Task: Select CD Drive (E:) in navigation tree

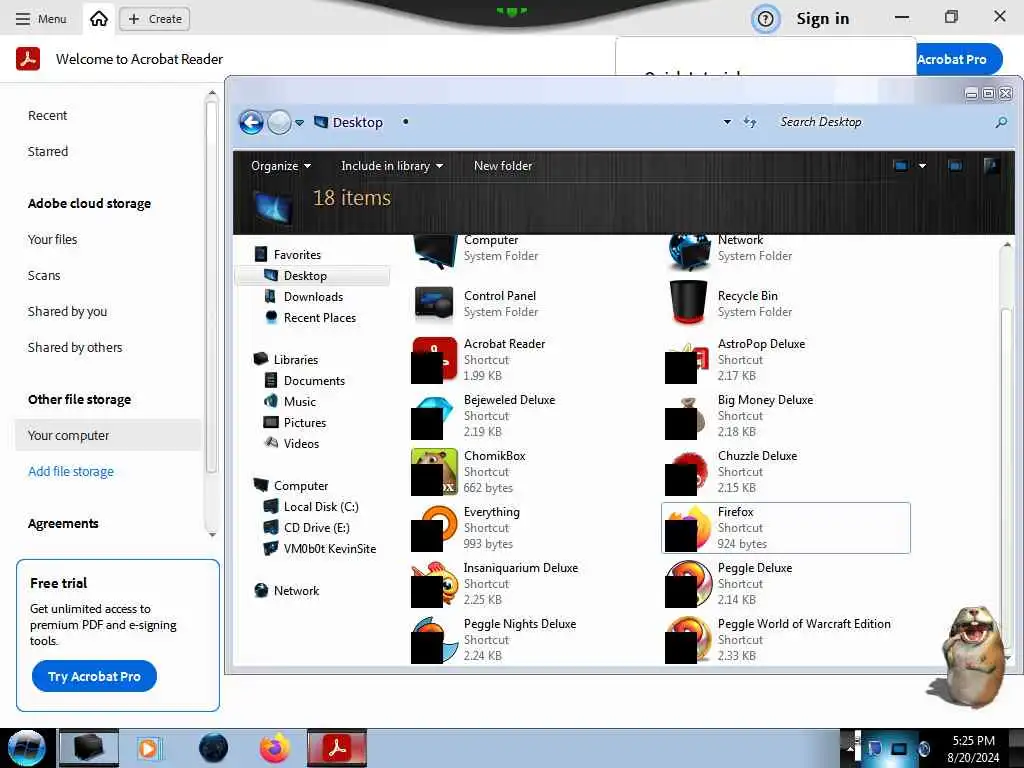Action: point(316,528)
